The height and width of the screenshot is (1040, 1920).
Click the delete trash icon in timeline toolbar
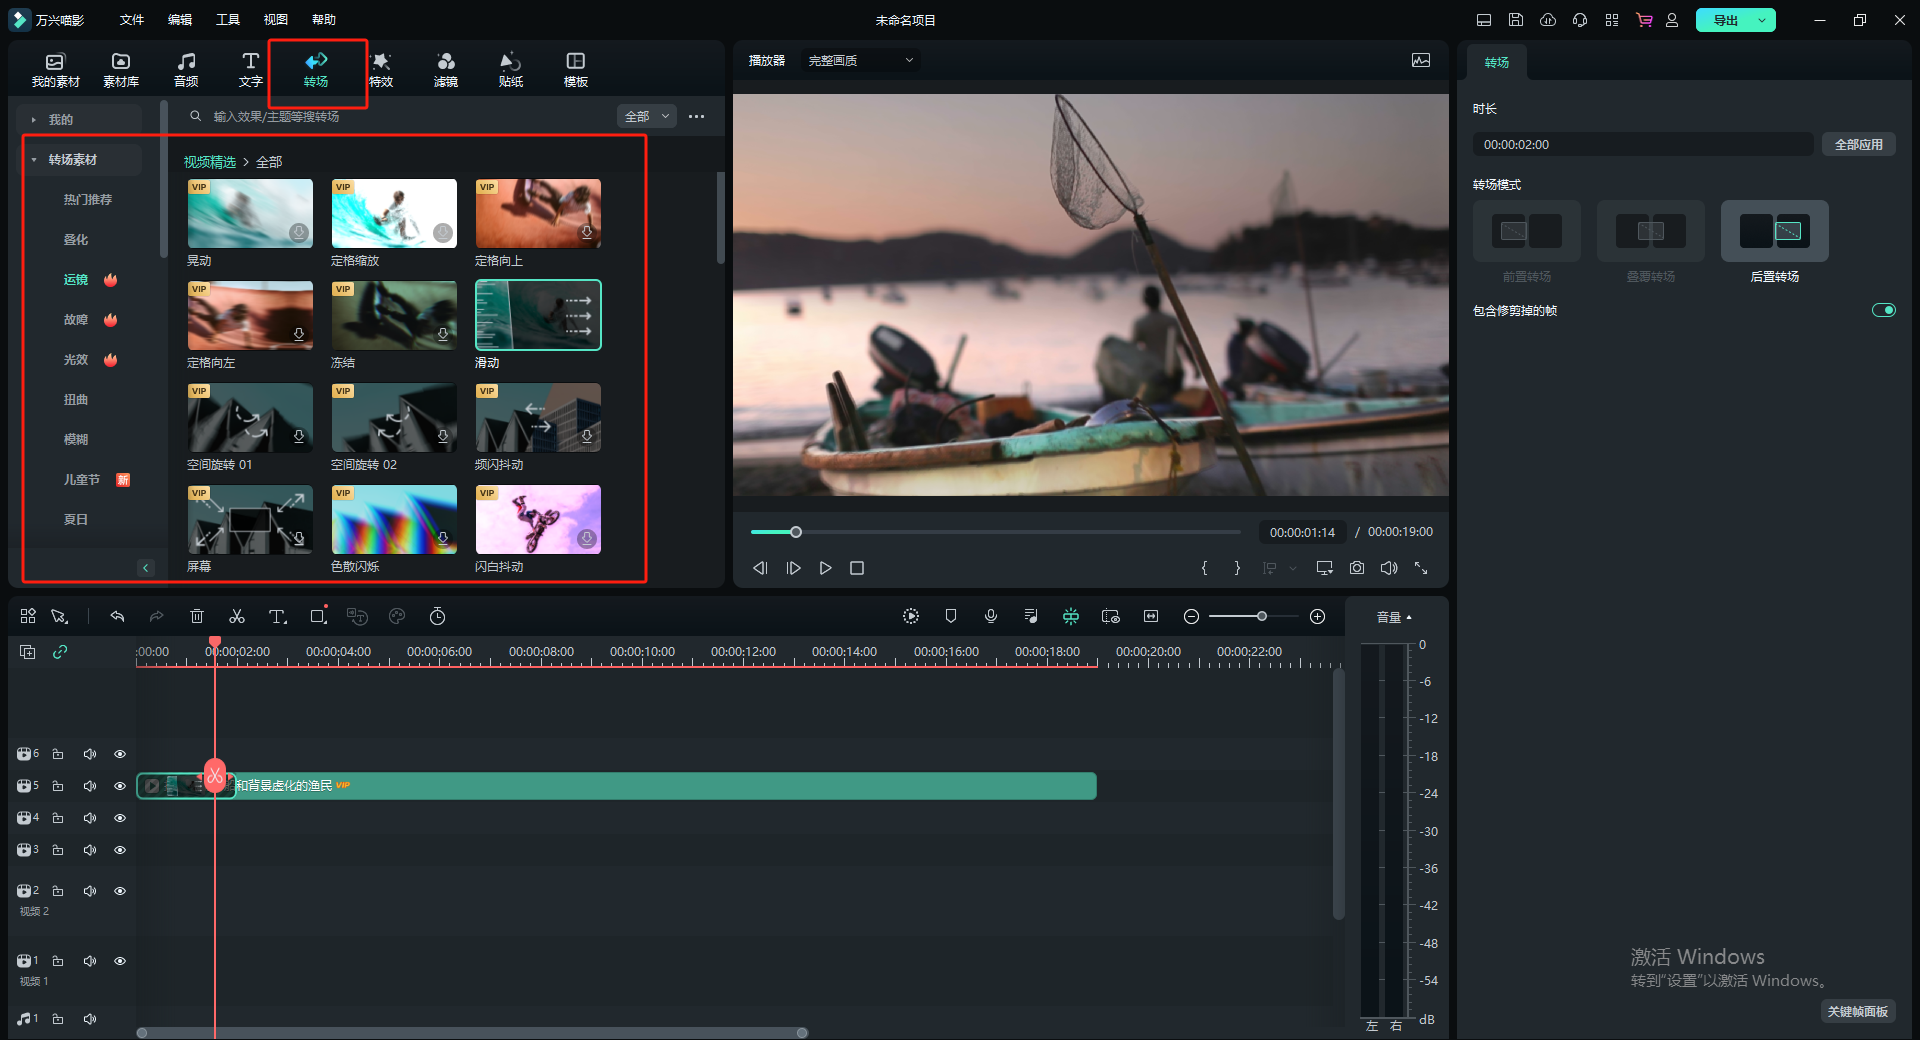pos(197,617)
